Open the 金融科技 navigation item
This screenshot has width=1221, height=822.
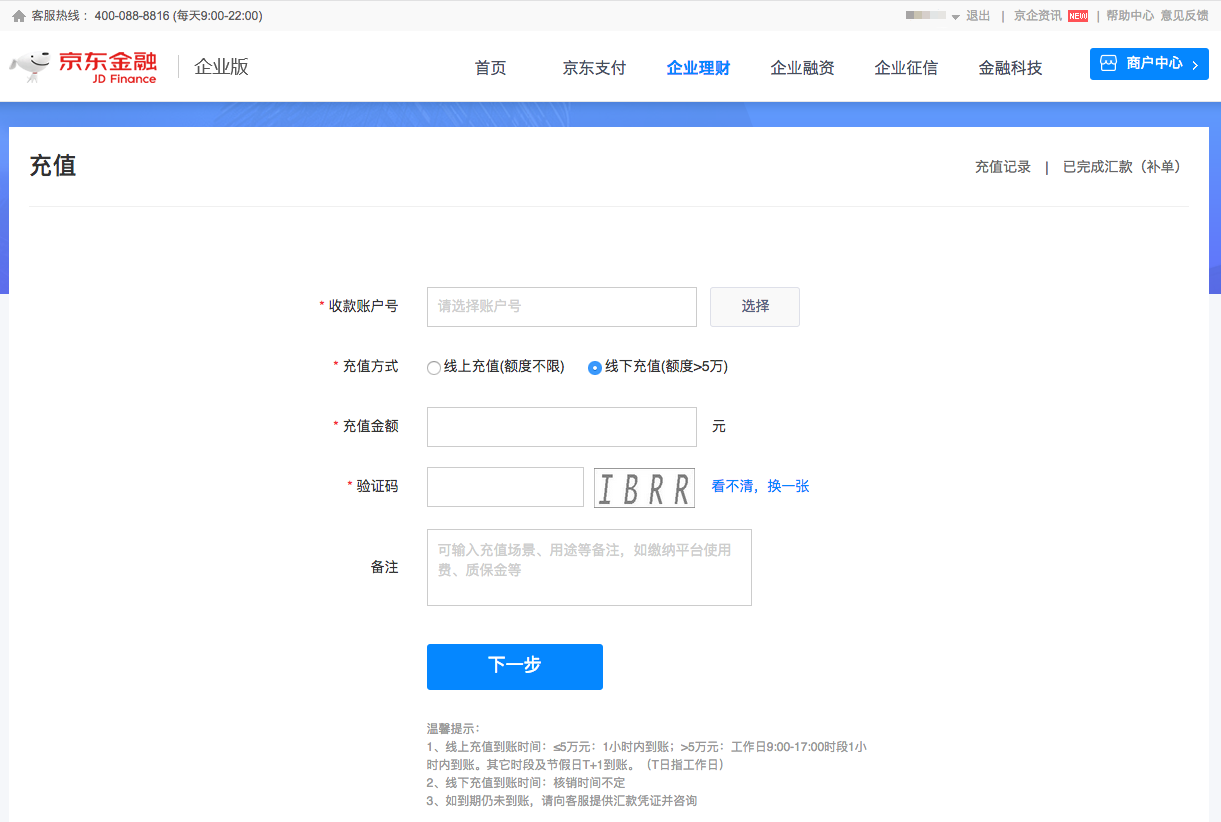[1010, 68]
